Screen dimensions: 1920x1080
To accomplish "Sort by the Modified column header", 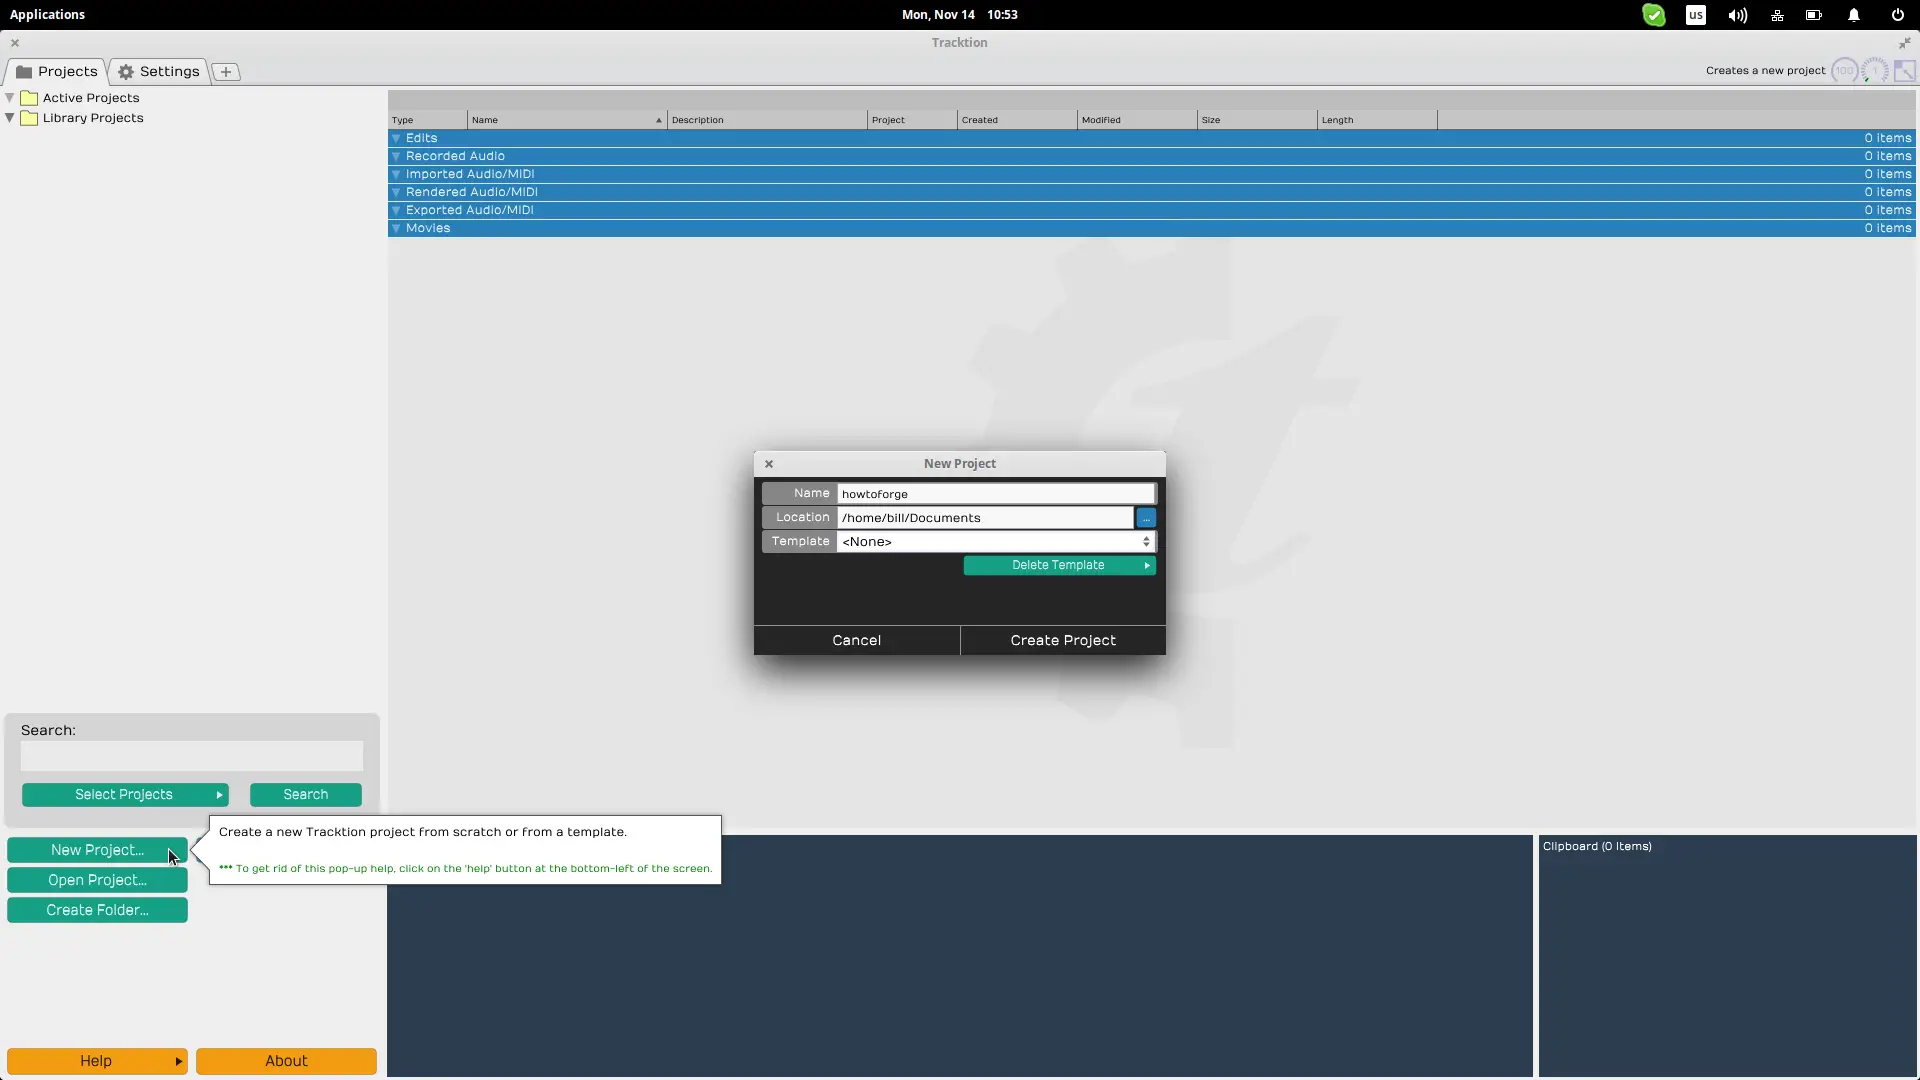I will 1137,120.
